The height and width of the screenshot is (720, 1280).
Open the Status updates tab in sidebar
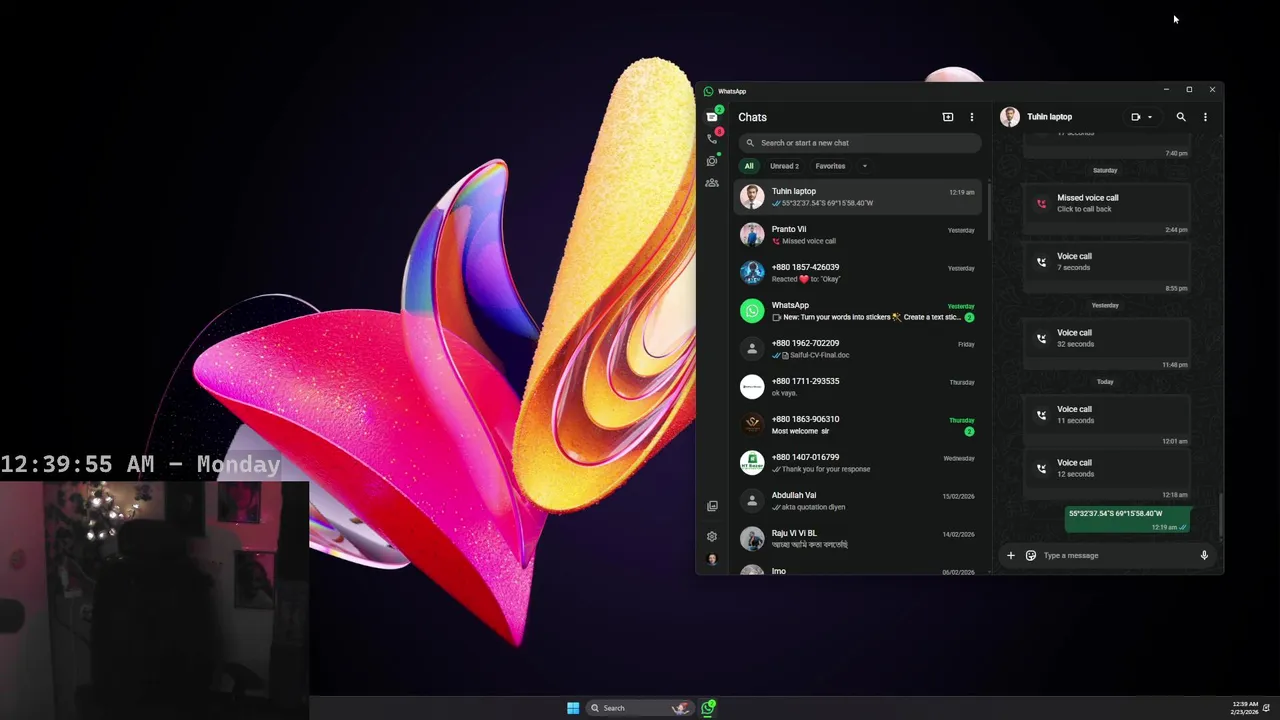click(x=712, y=161)
